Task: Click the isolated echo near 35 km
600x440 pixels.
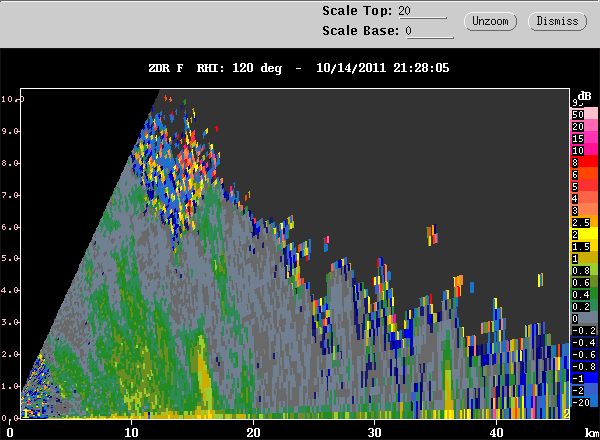Action: tap(432, 235)
